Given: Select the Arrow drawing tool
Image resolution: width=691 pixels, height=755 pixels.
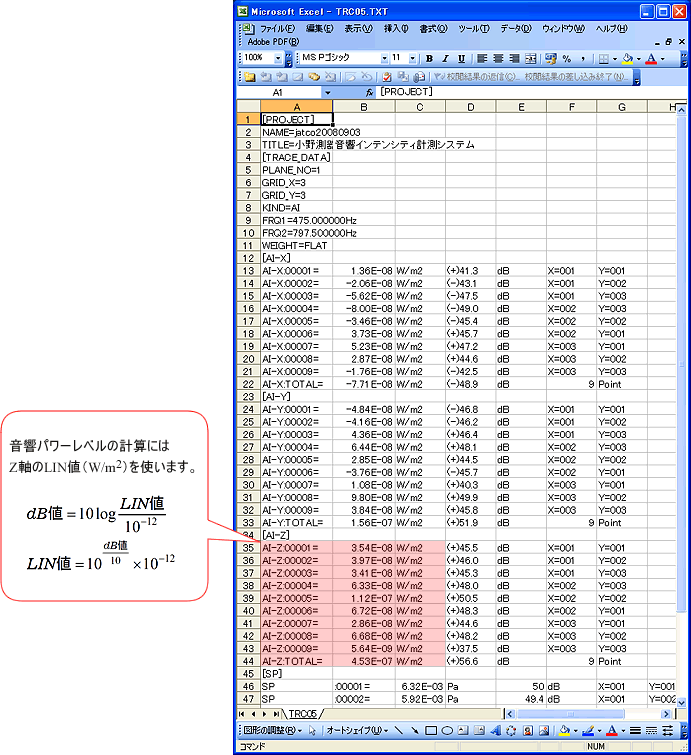Looking at the screenshot, I should coord(414,731).
